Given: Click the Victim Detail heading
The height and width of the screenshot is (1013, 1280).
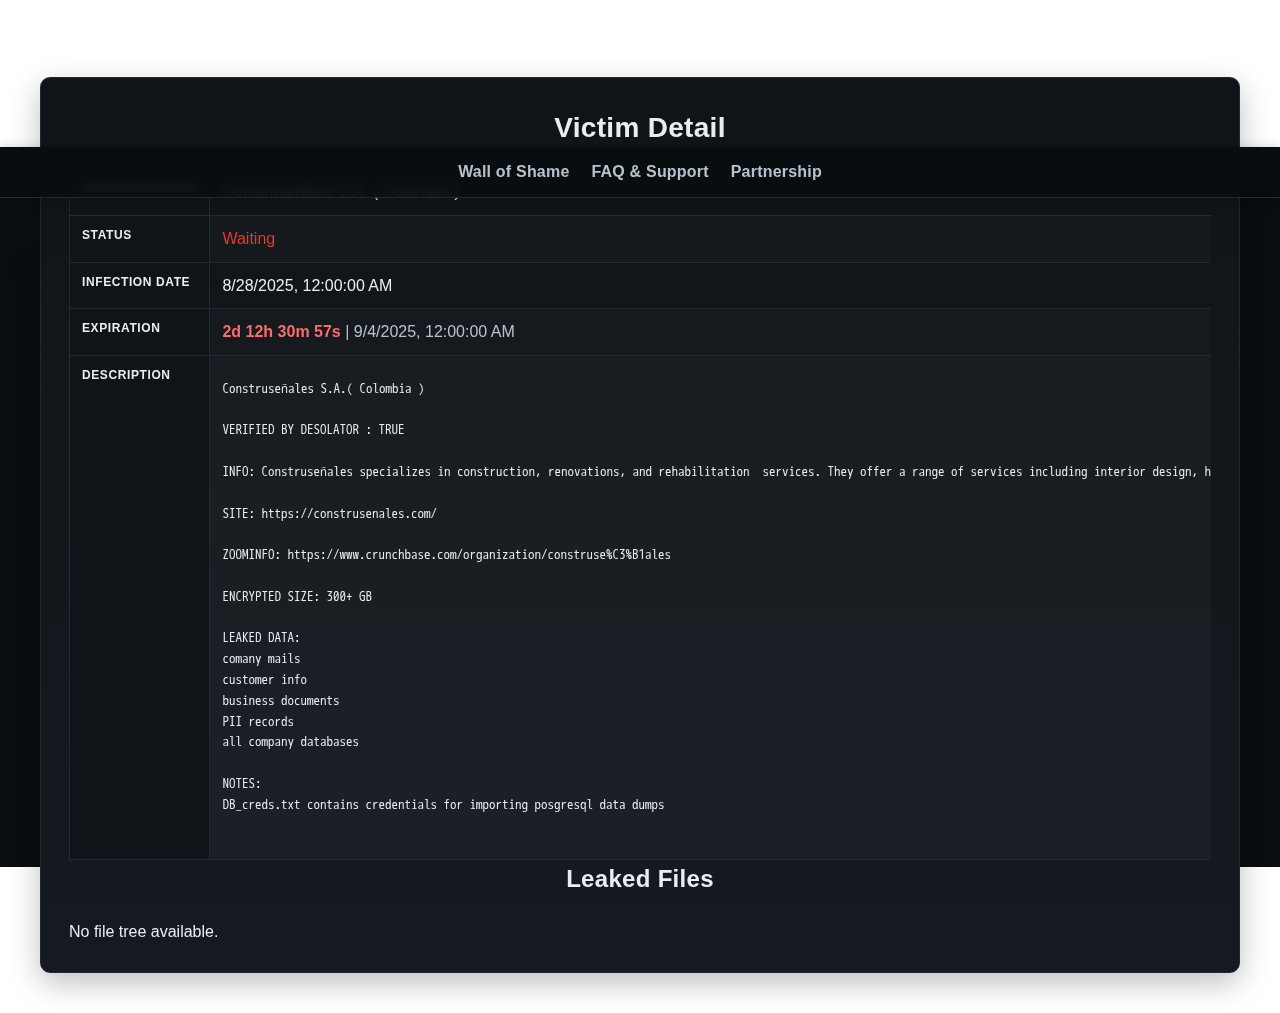Looking at the screenshot, I should coord(640,128).
